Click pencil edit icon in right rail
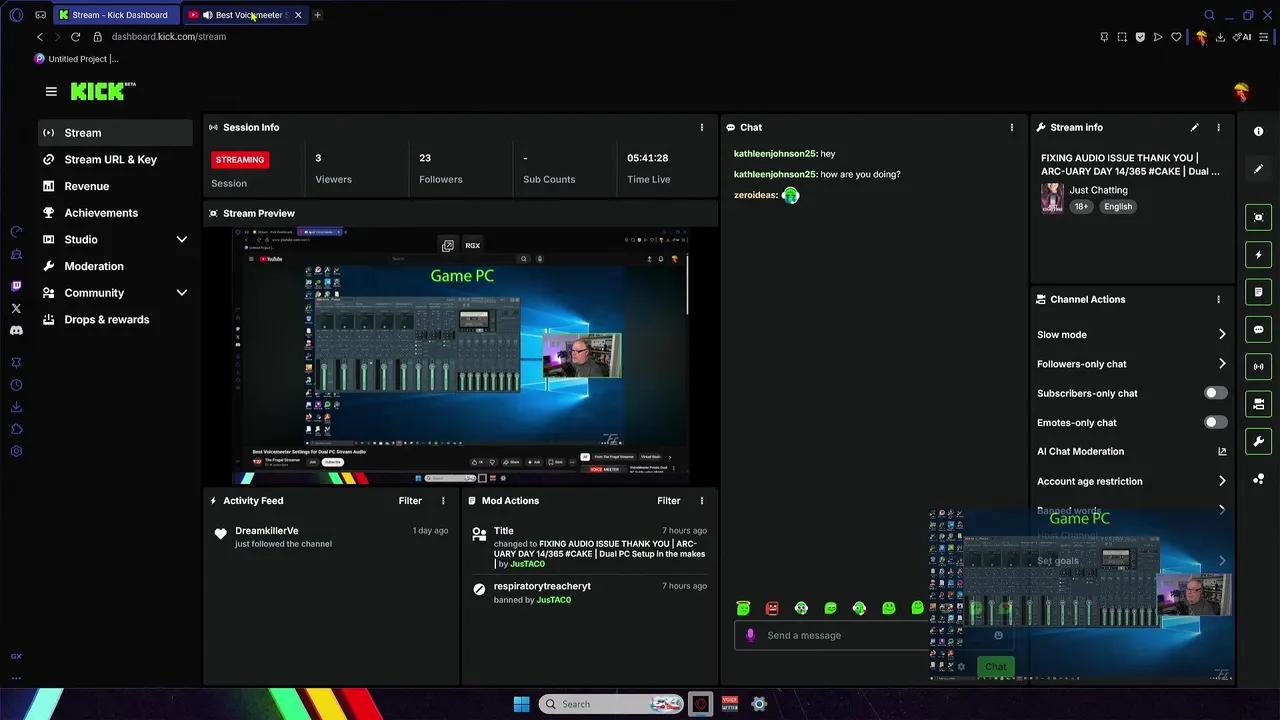 [1258, 169]
